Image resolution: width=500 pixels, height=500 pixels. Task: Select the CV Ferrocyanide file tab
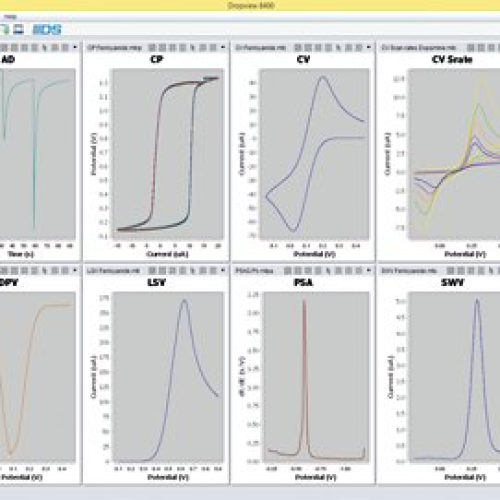tap(261, 48)
